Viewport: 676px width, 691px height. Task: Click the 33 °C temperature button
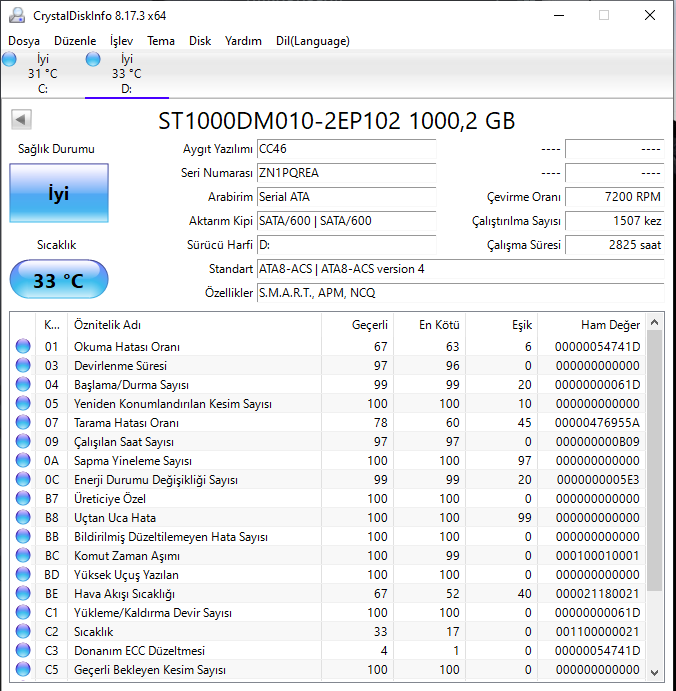[x=59, y=279]
